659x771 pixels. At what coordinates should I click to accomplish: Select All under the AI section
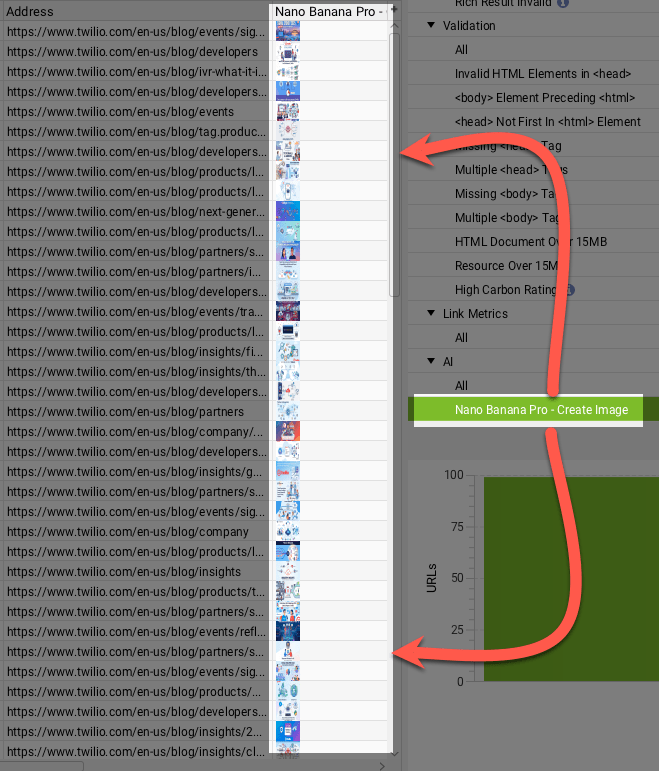tap(461, 386)
